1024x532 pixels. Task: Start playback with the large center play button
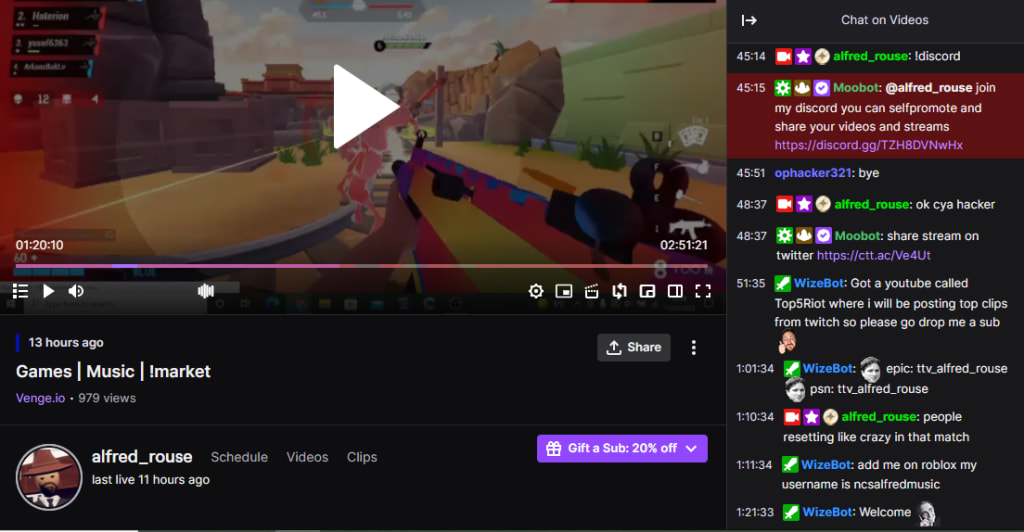click(x=365, y=106)
